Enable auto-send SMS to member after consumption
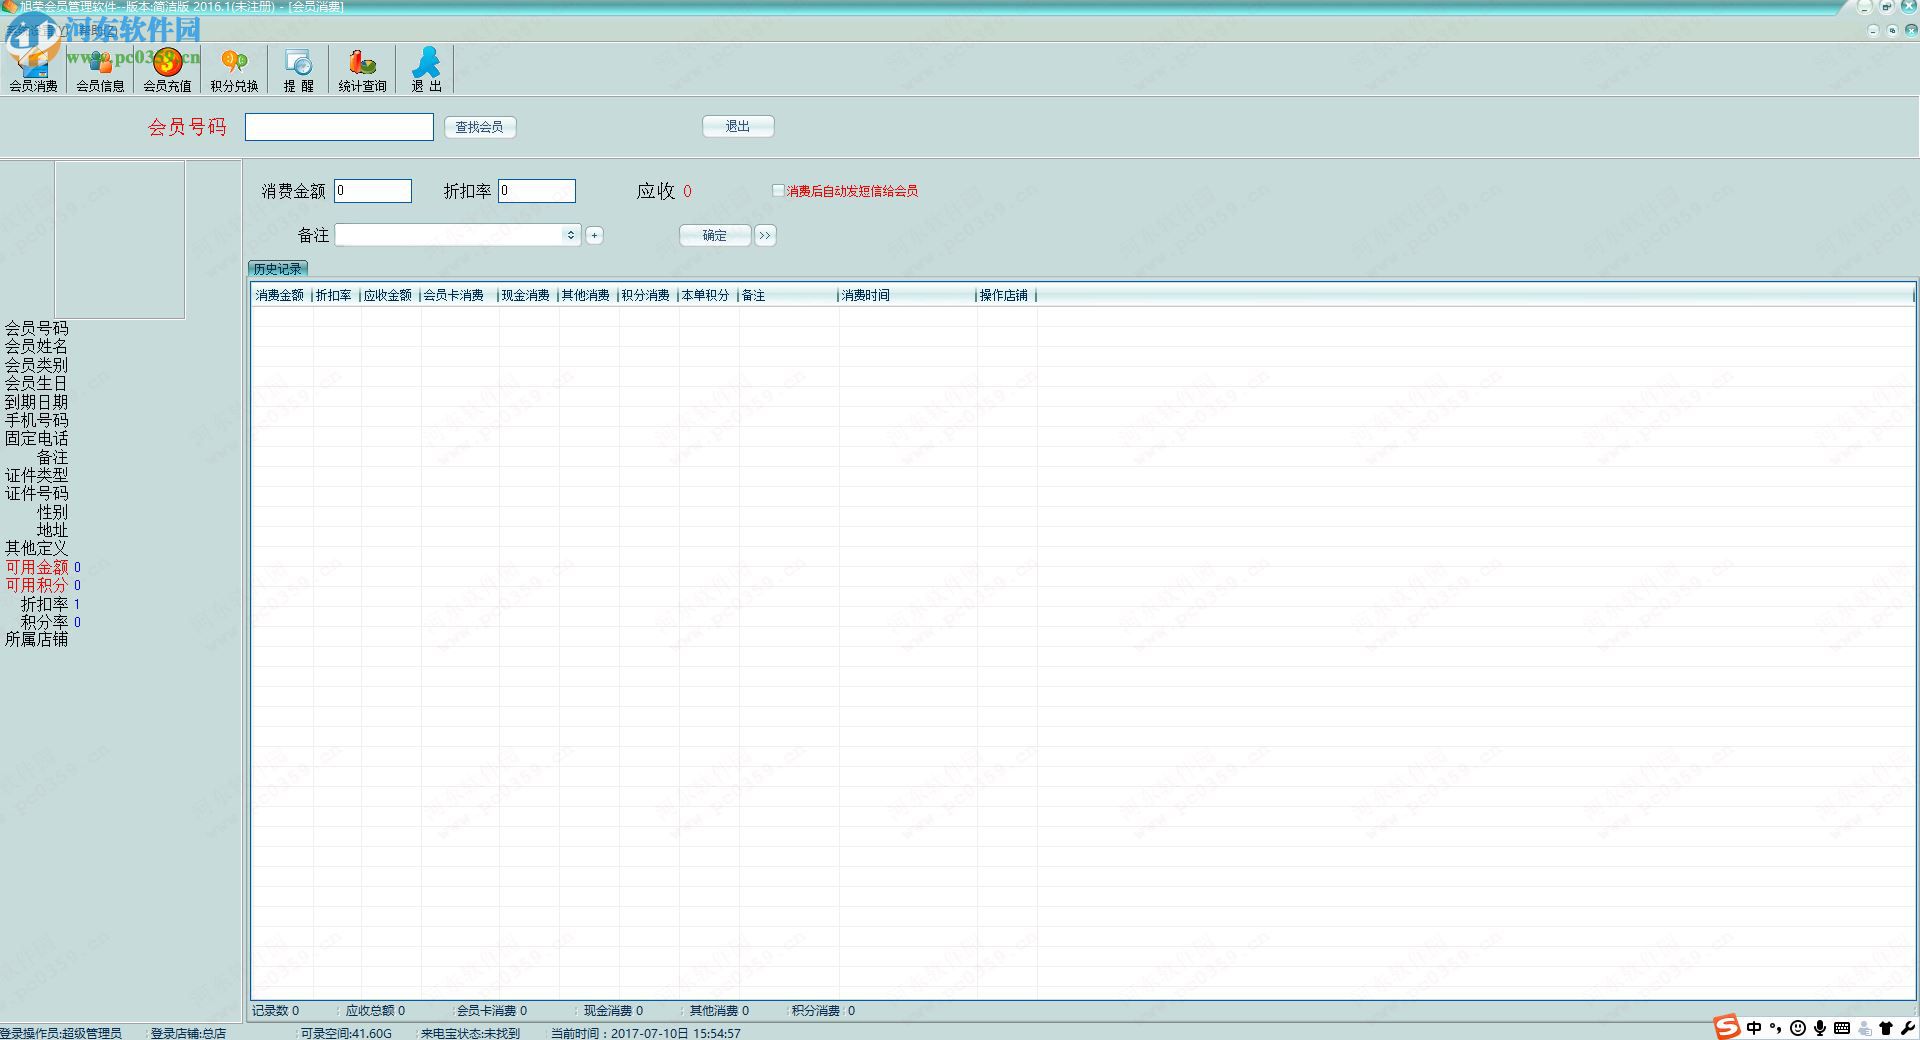1920x1040 pixels. (779, 190)
